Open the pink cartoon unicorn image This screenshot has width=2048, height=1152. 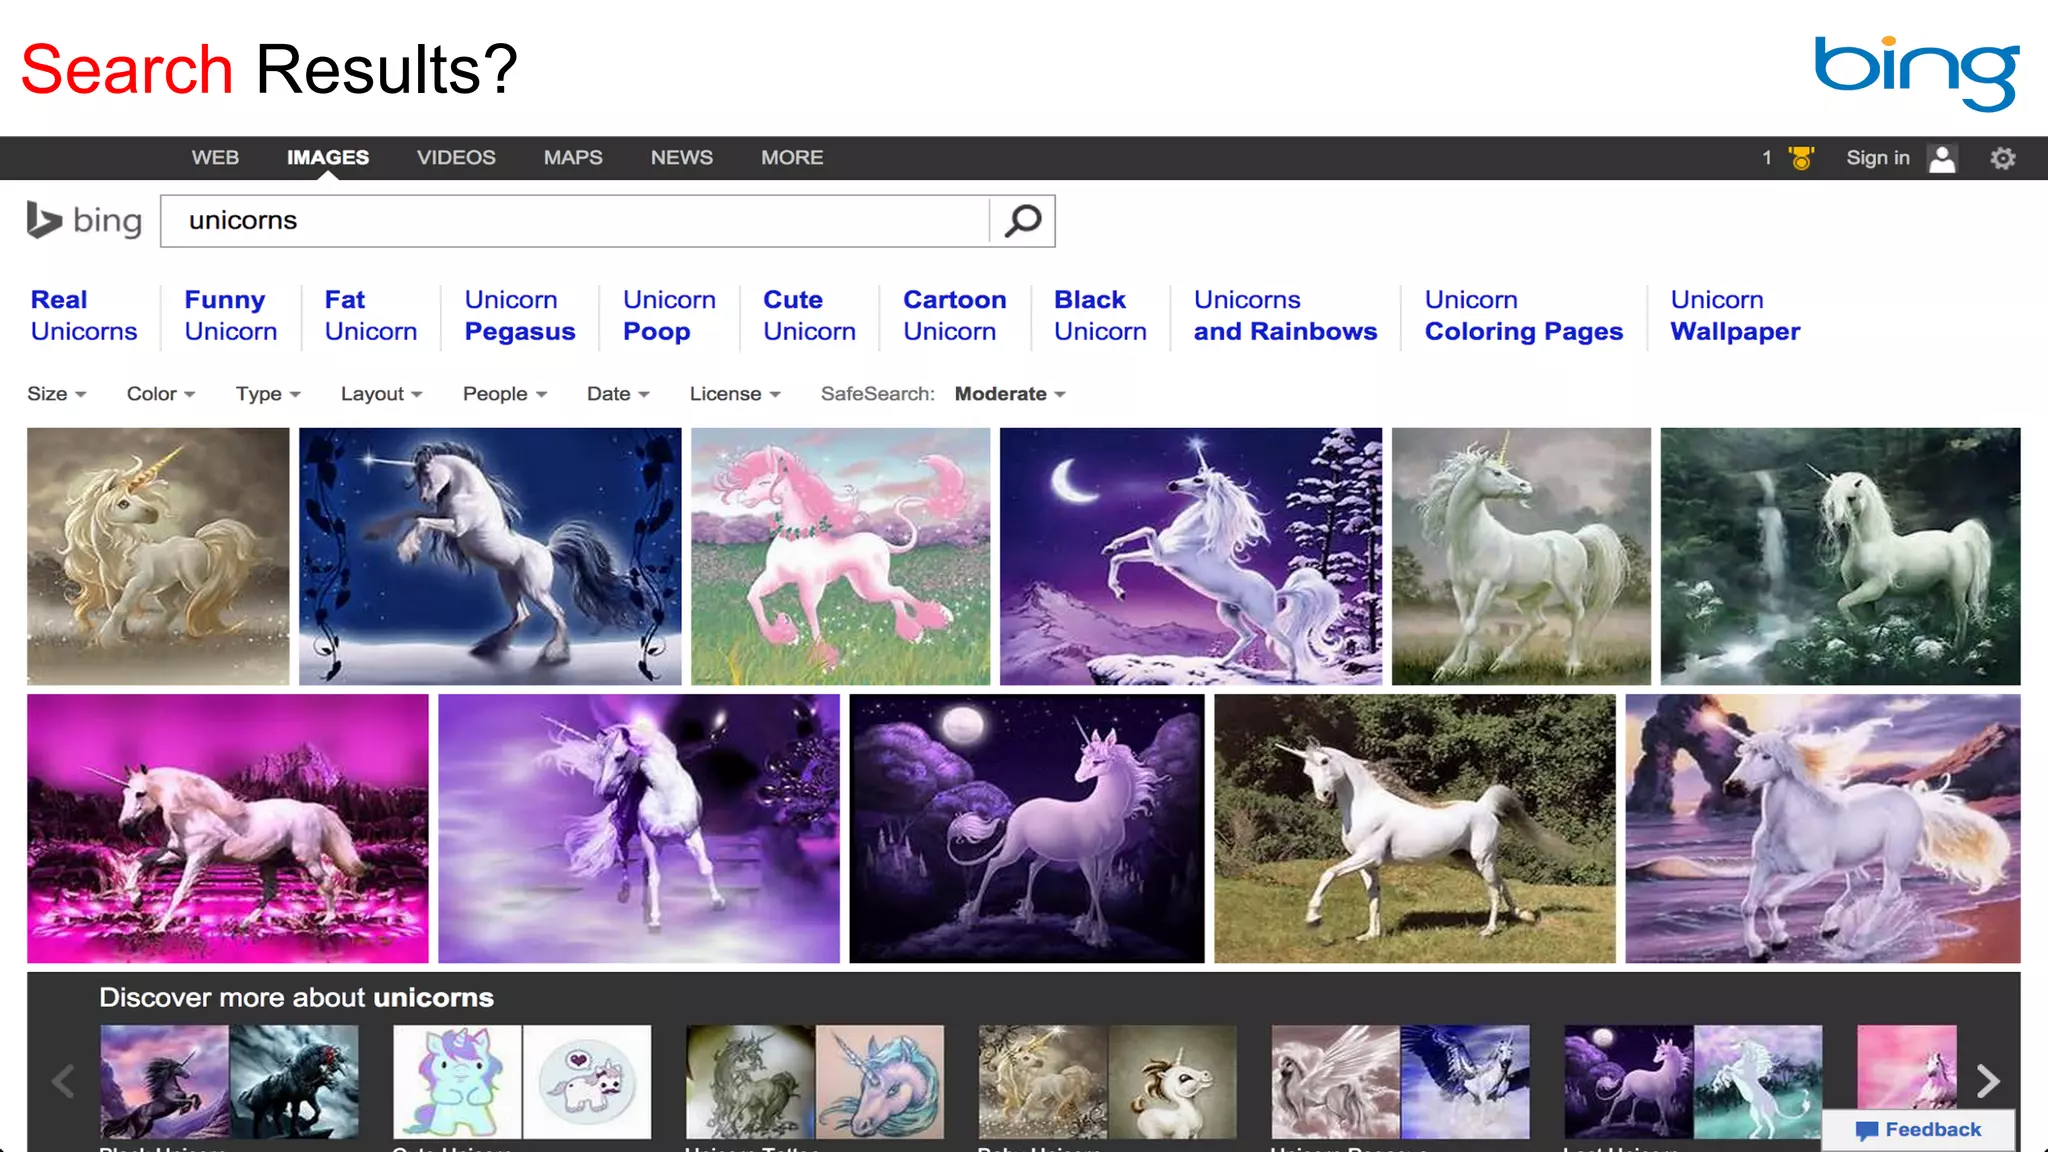(840, 556)
